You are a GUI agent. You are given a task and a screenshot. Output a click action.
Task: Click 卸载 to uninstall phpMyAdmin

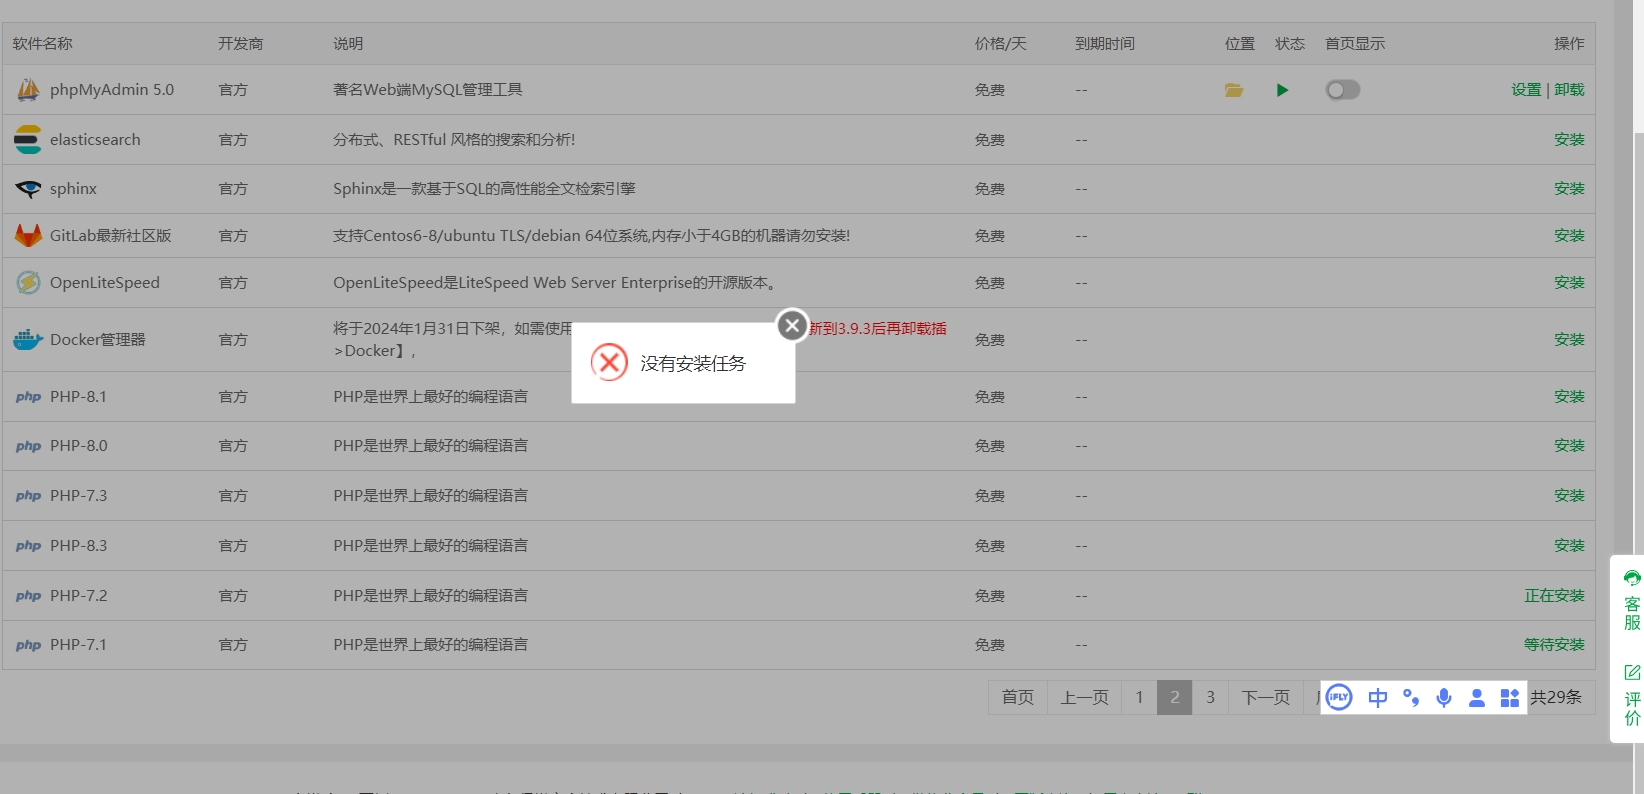click(1569, 90)
